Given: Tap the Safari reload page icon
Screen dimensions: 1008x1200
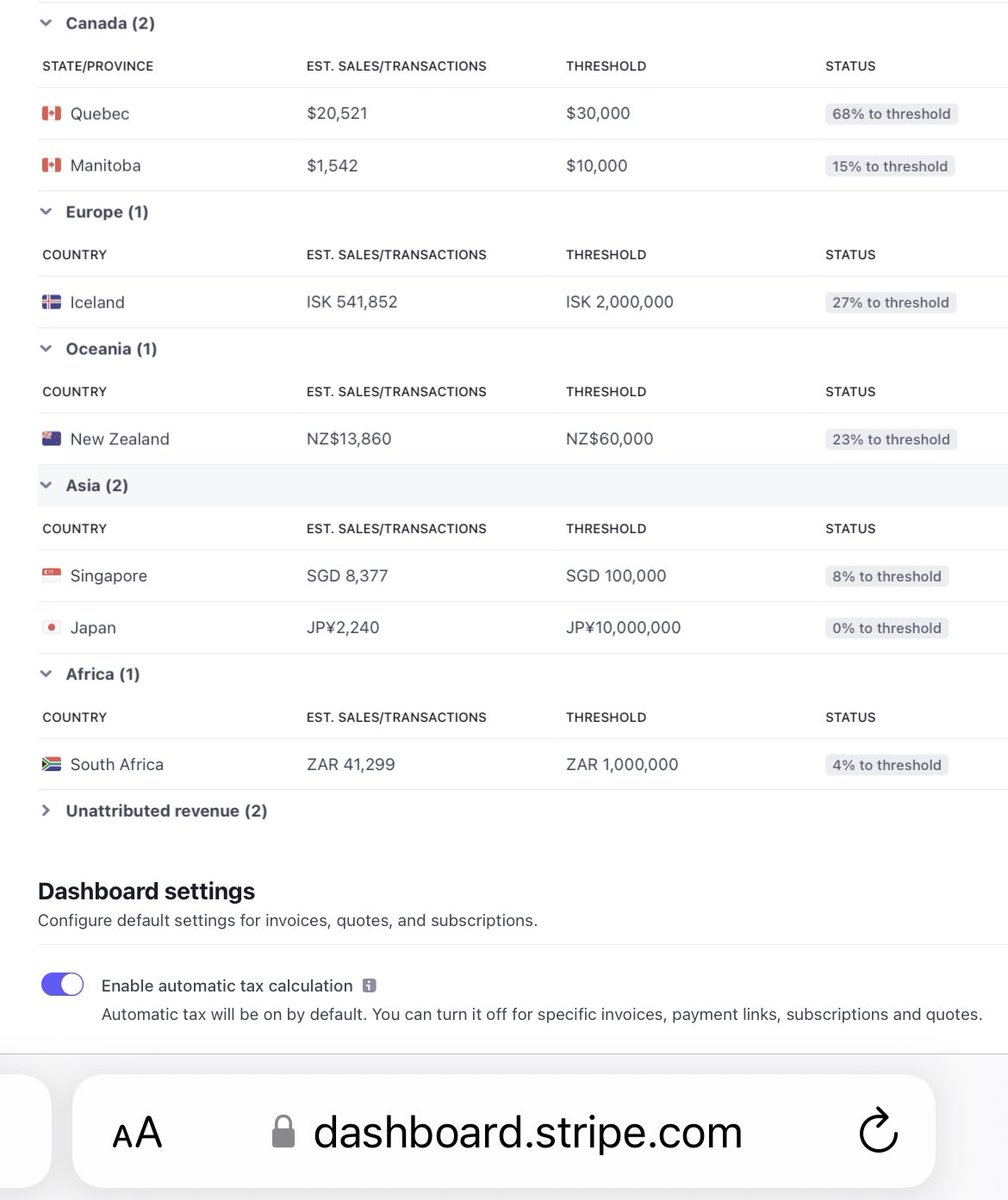Looking at the screenshot, I should point(878,1132).
